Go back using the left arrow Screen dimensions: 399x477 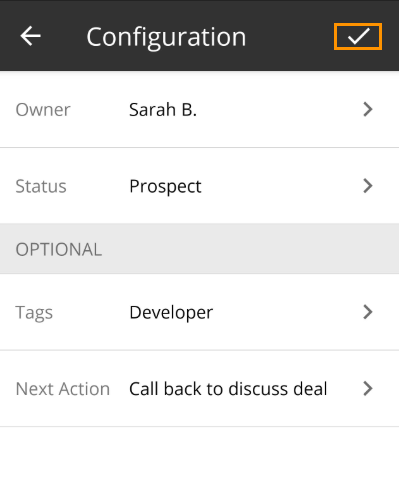pos(30,36)
